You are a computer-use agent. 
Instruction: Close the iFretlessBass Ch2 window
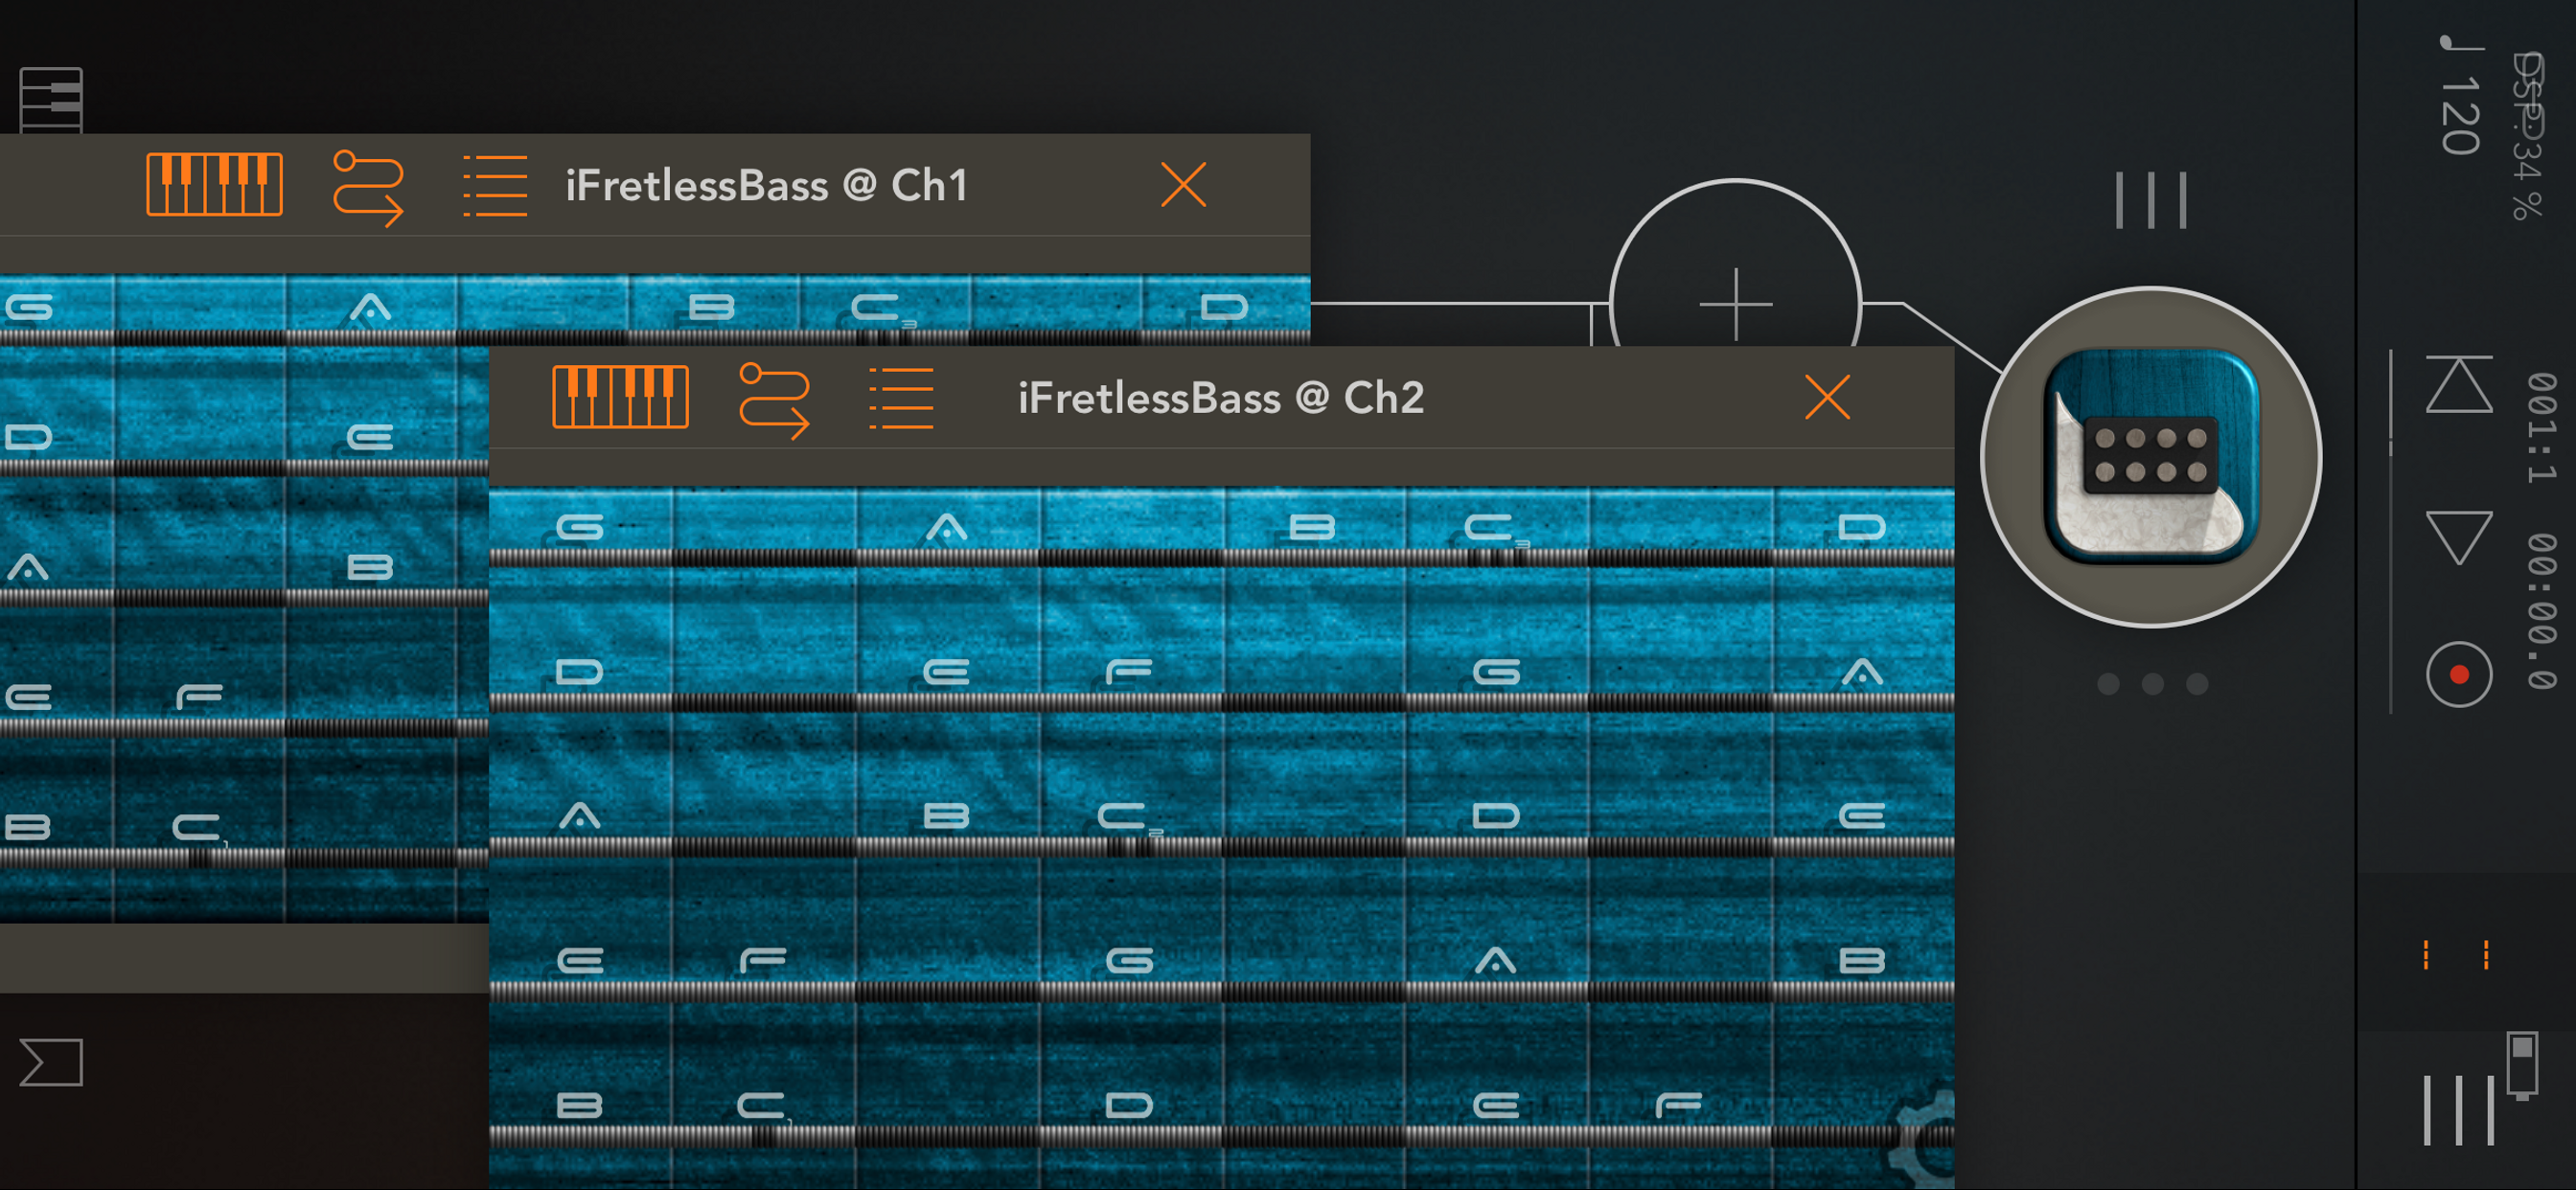pyautogui.click(x=1828, y=398)
